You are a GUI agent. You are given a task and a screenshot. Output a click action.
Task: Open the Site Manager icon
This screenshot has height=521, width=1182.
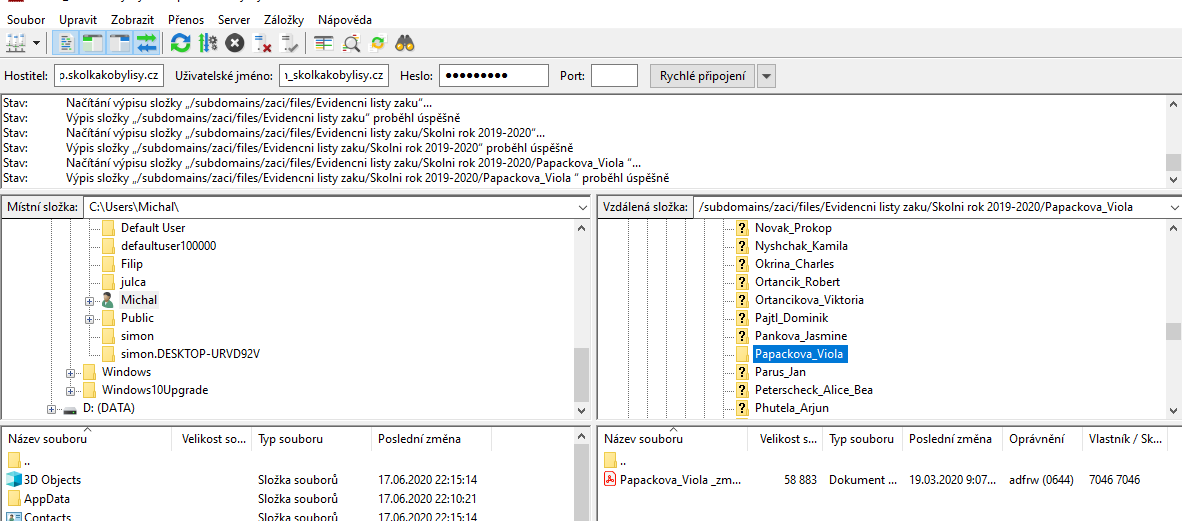point(16,43)
